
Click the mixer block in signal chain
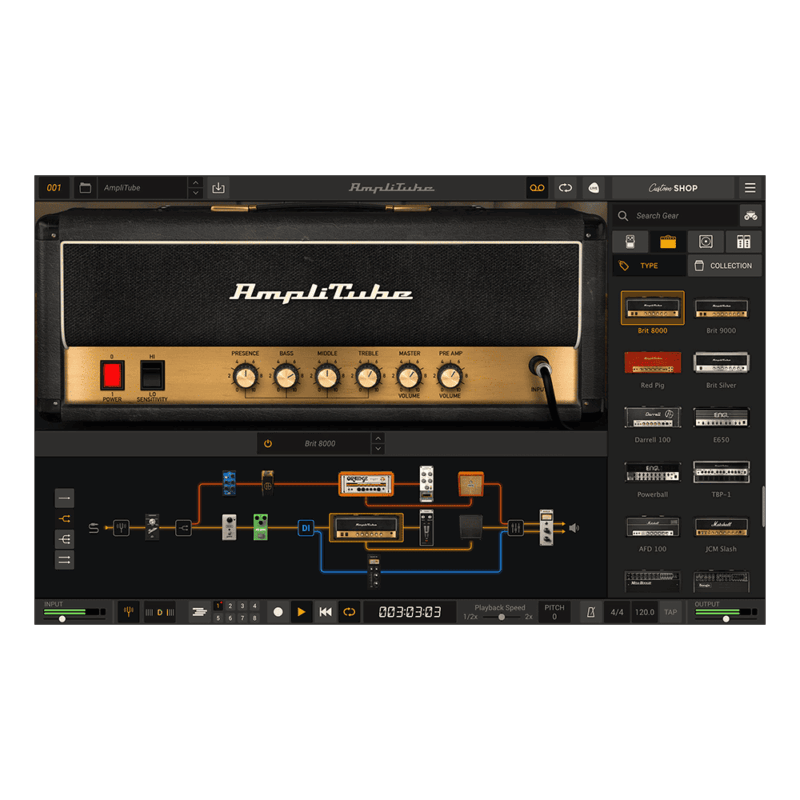515,528
